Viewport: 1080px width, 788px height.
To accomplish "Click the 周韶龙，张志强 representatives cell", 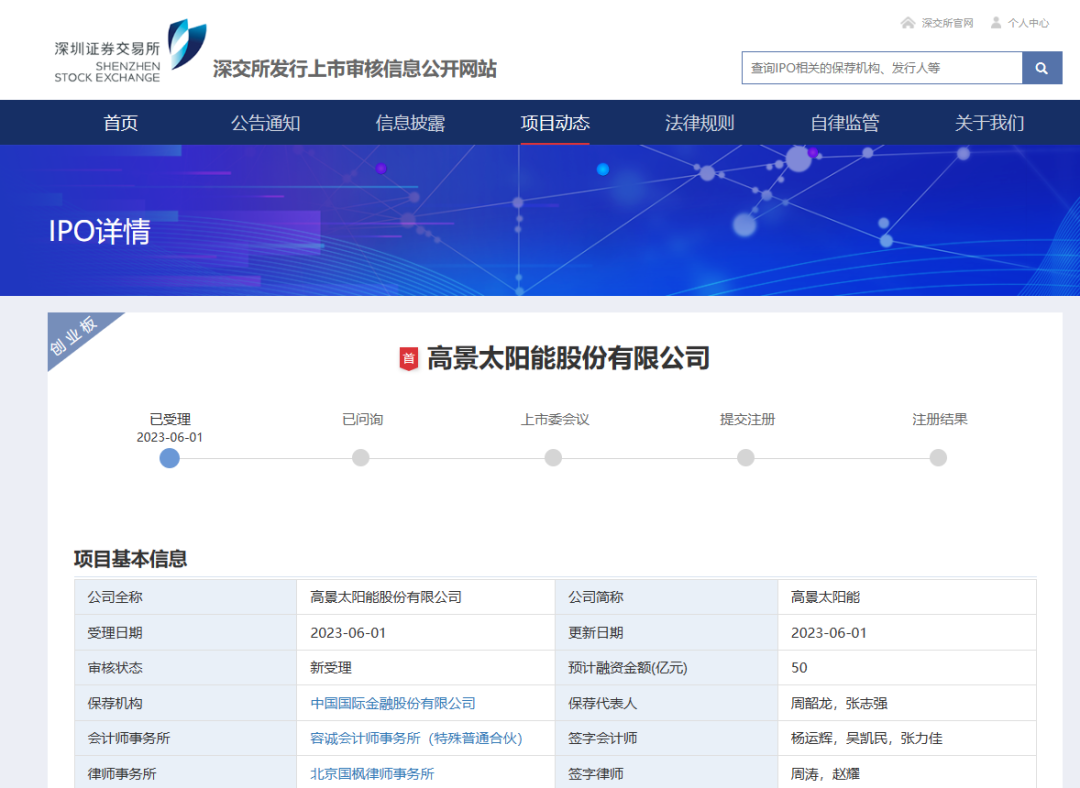I will point(907,703).
